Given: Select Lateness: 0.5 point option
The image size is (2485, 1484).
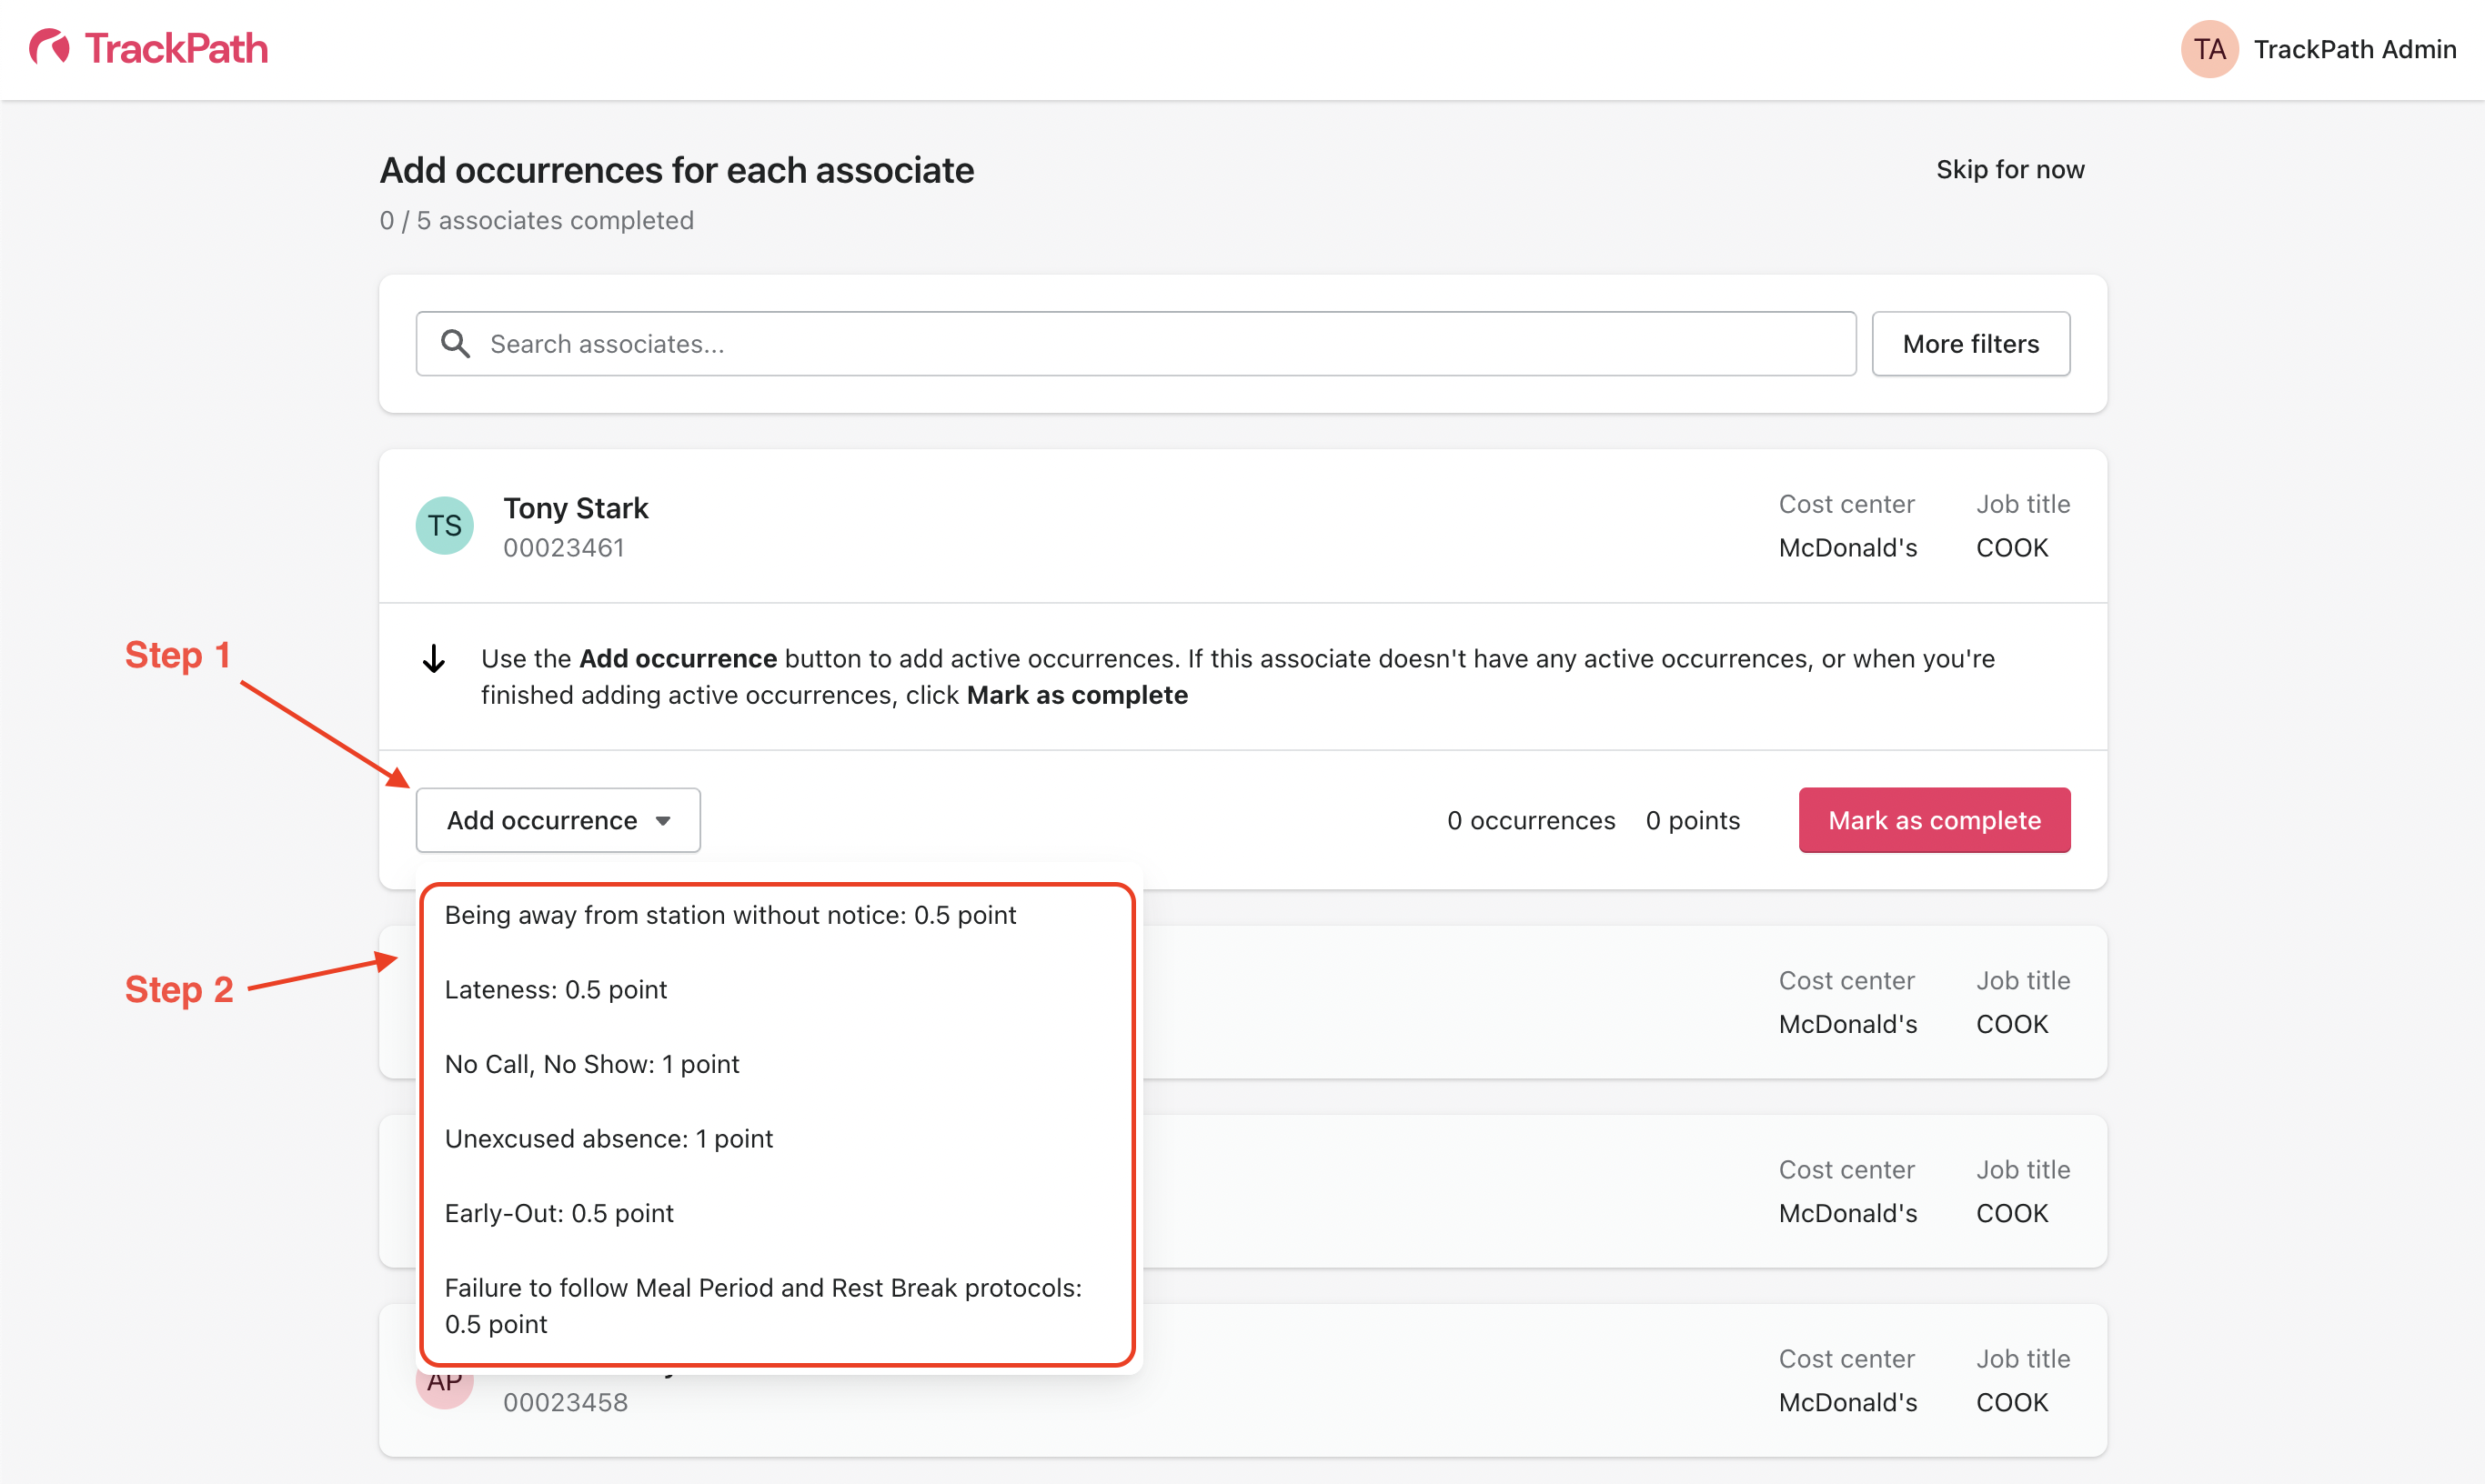Looking at the screenshot, I should click(556, 990).
